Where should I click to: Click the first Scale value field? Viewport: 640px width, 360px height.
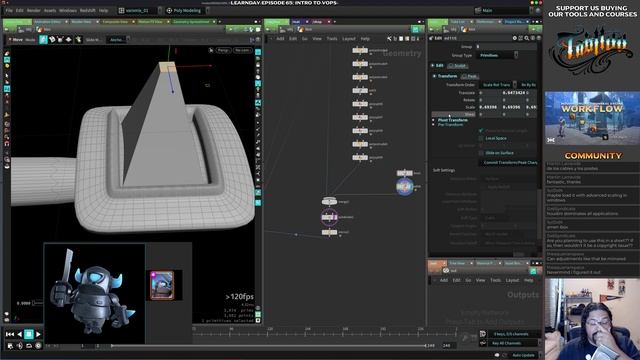(x=489, y=107)
